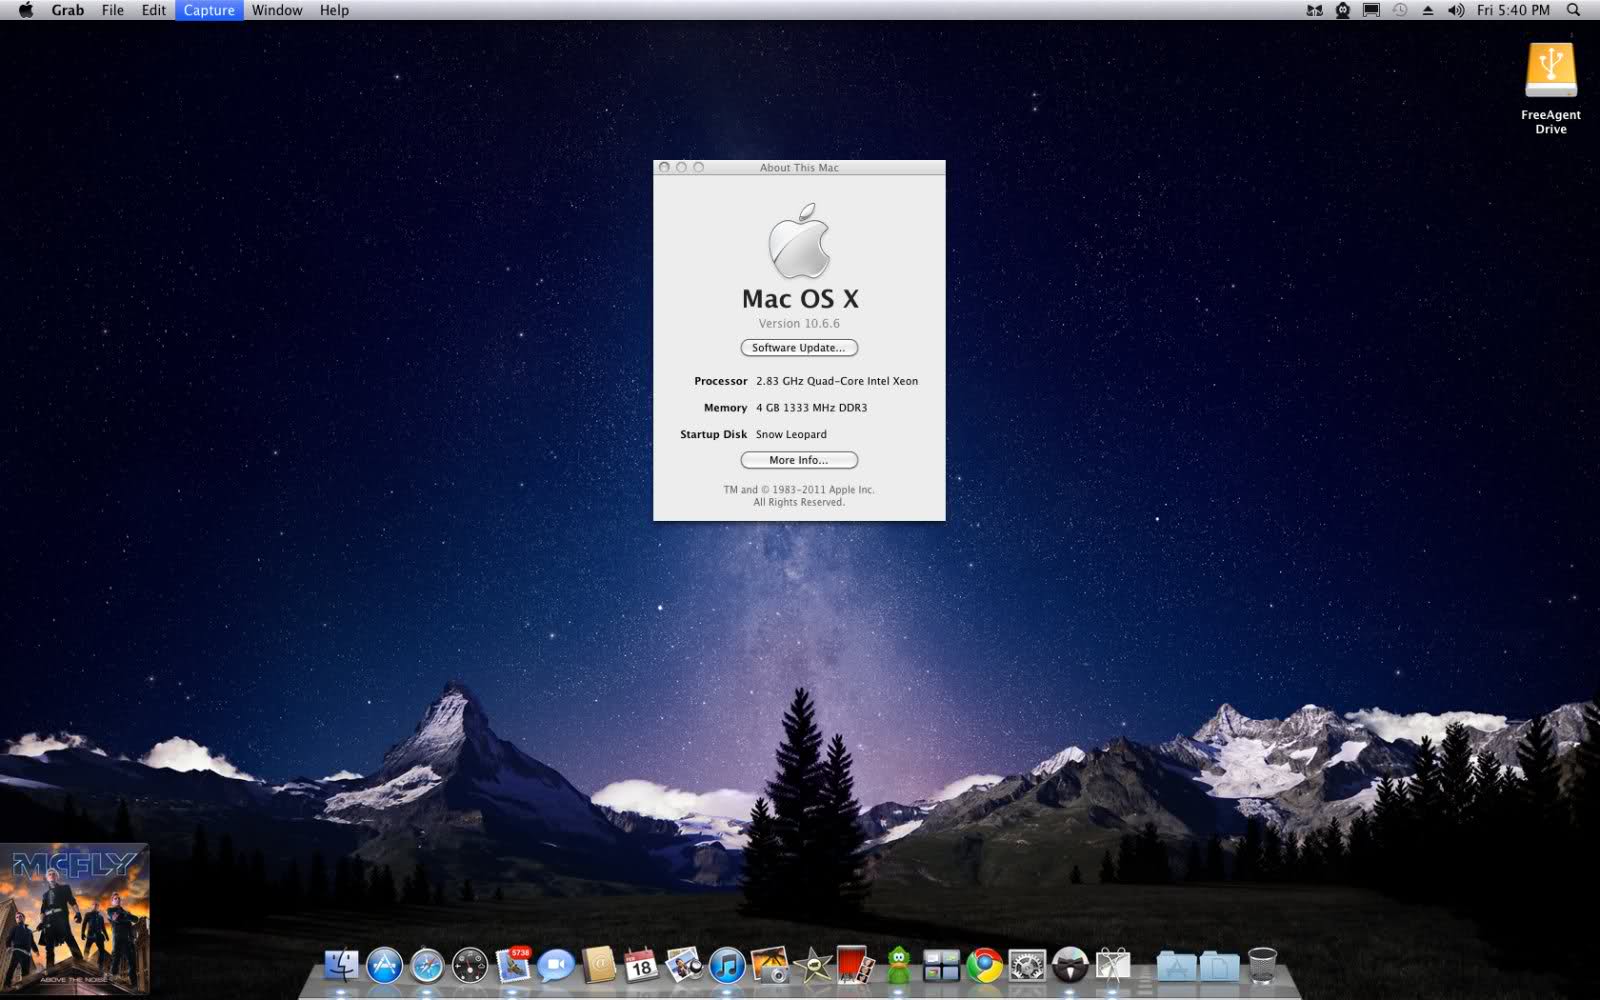
Task: Open System Preferences gear icon
Action: click(1027, 965)
